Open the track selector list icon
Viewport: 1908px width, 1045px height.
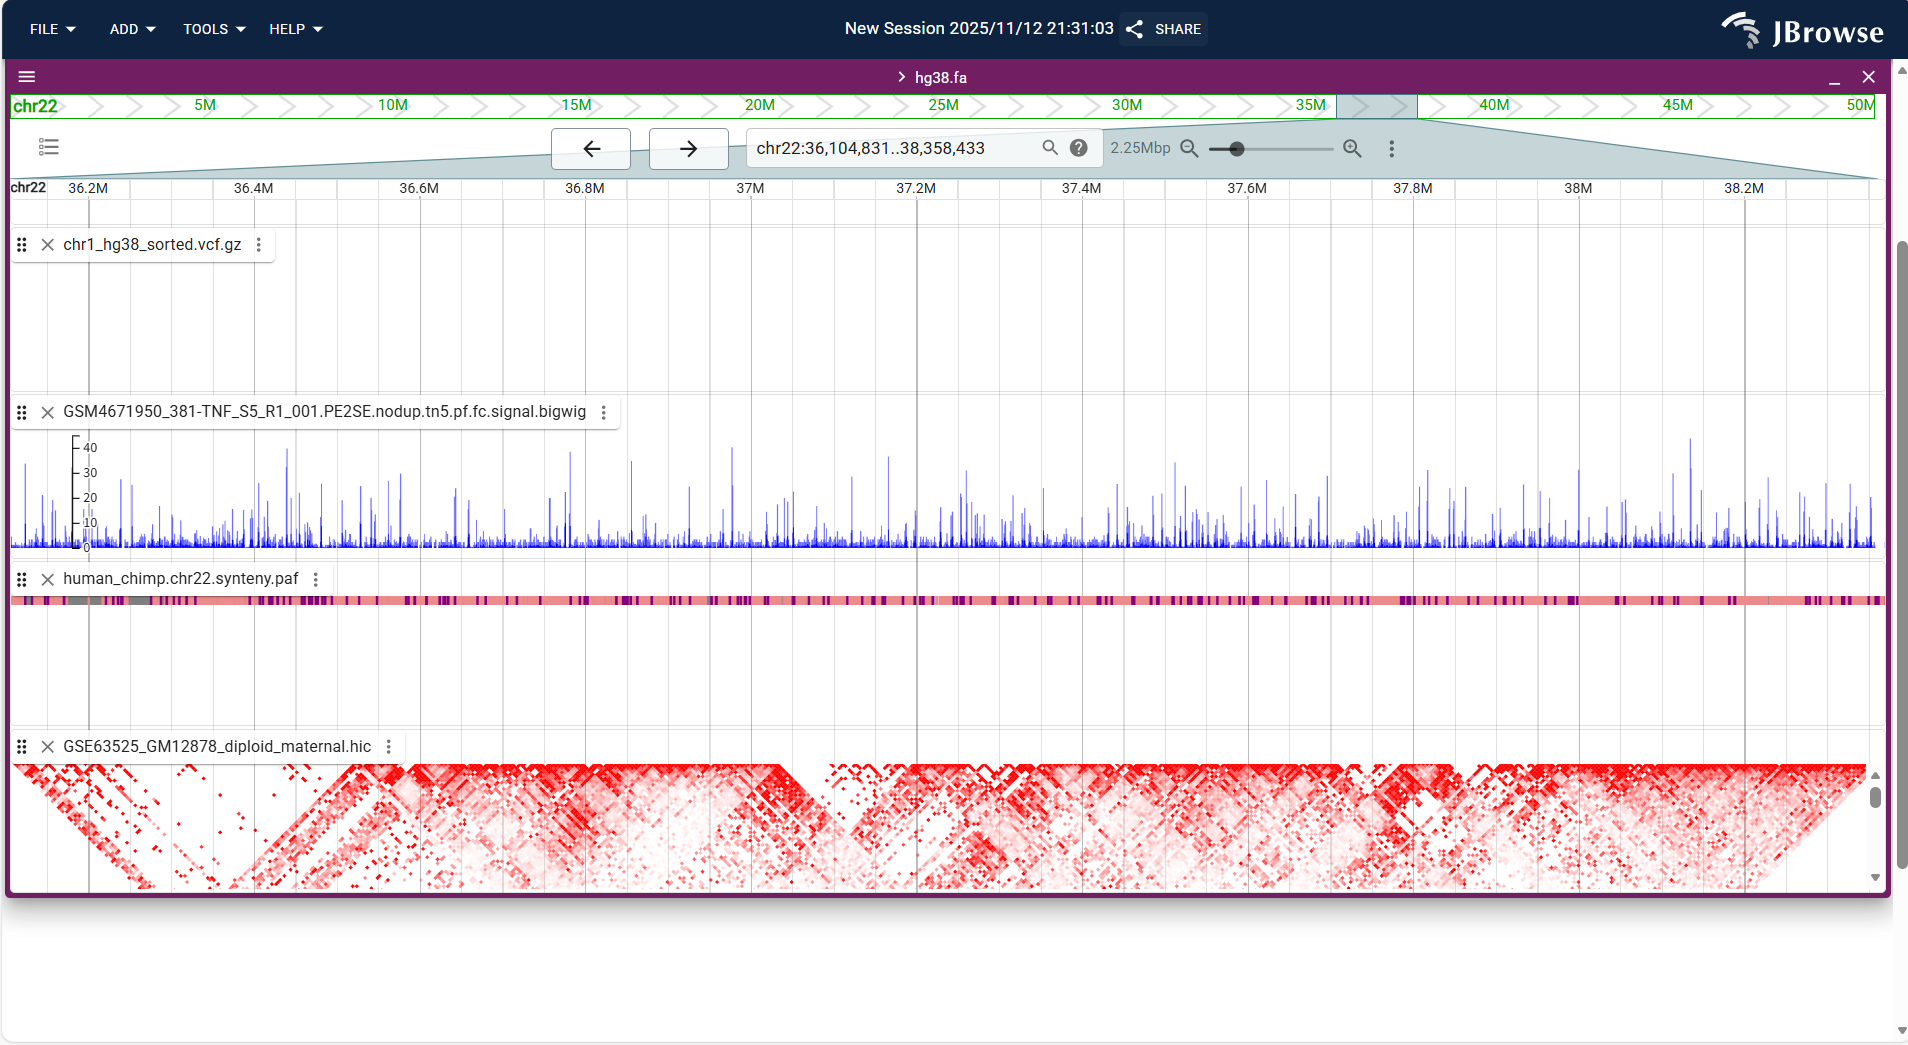pyautogui.click(x=48, y=147)
